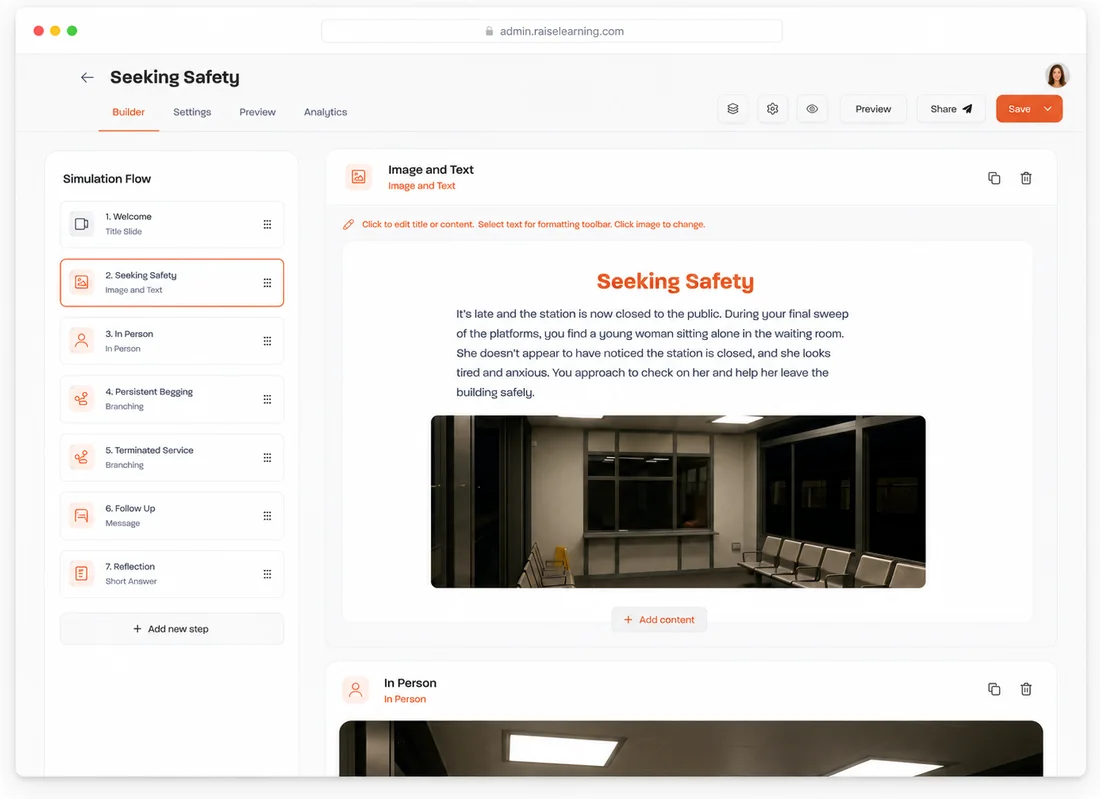
Task: Click the pencil edit hint icon
Action: 349,224
